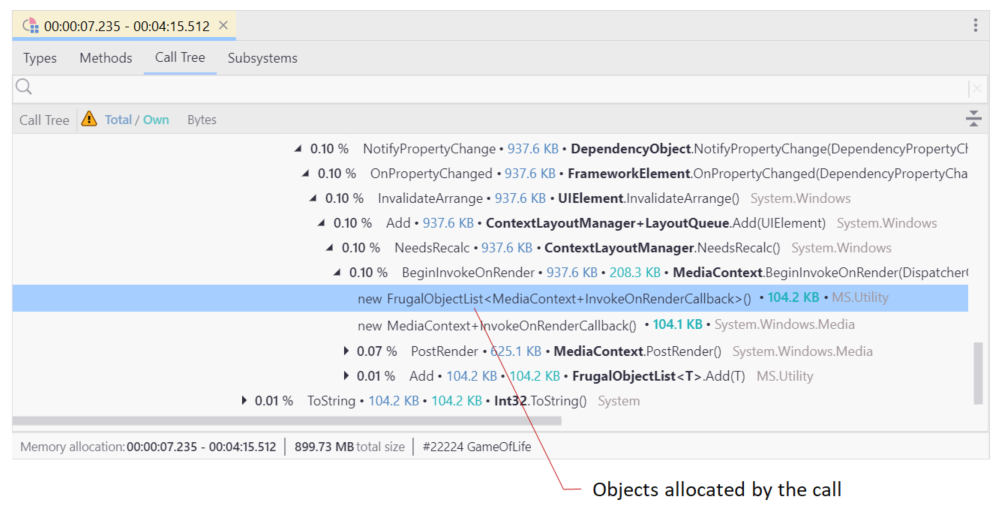Switch to the Types tab
Viewport: 1001px width, 514px height.
coord(40,58)
